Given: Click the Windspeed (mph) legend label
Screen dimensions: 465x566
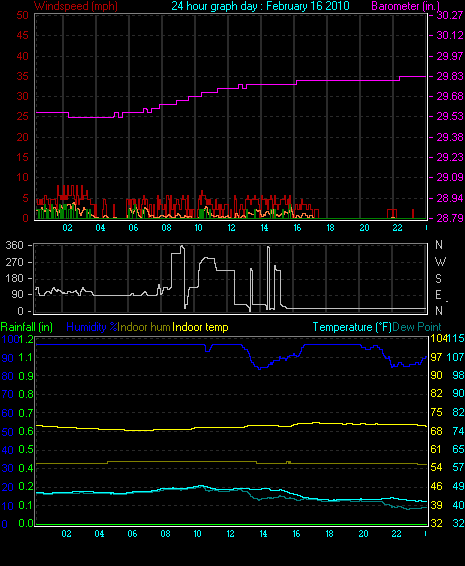Looking at the screenshot, I should tap(76, 6).
